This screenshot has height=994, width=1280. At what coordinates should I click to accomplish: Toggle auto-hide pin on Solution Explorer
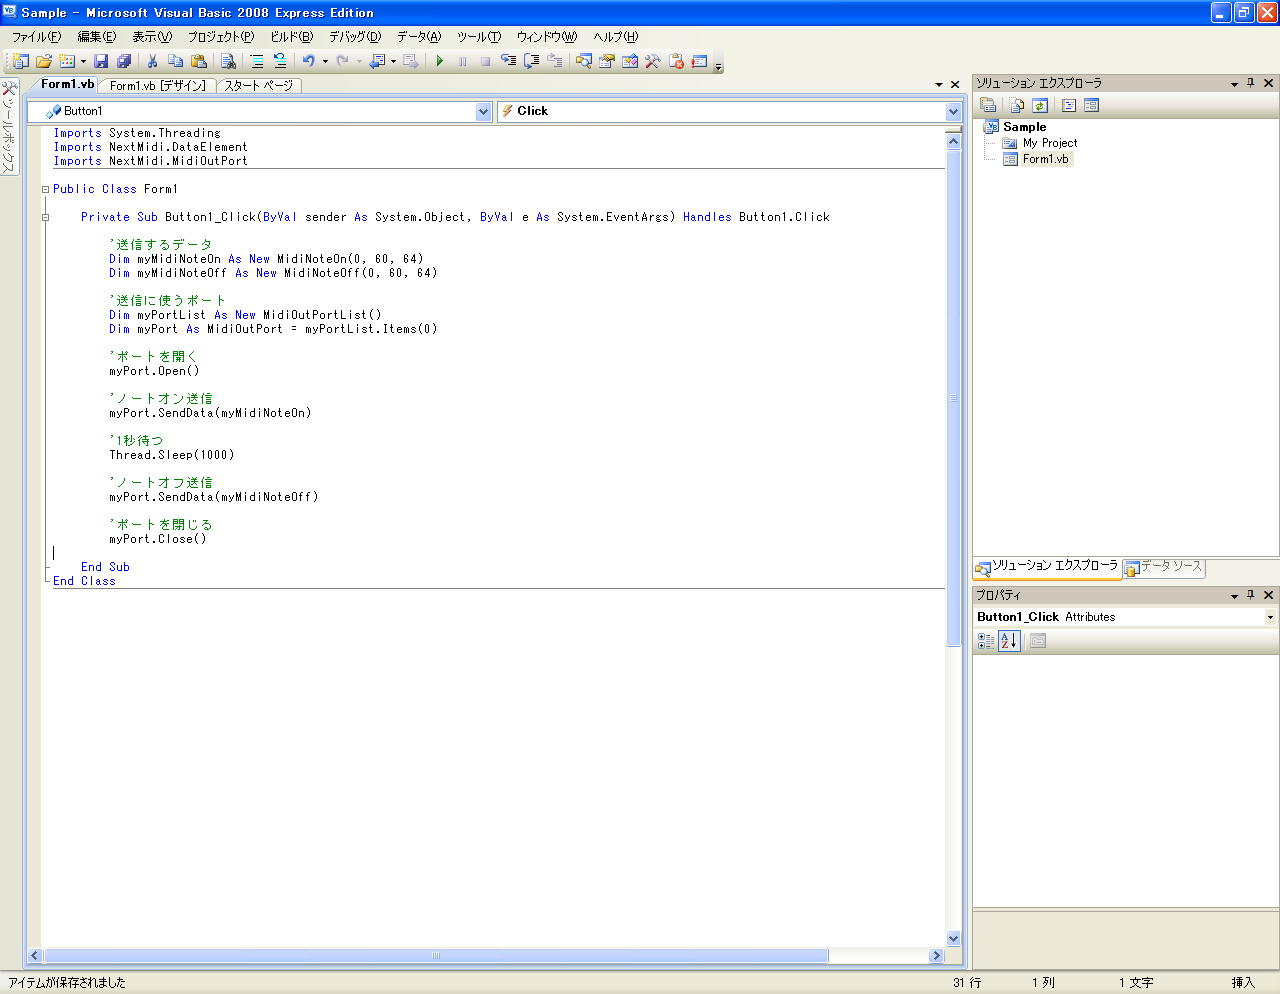click(1249, 82)
